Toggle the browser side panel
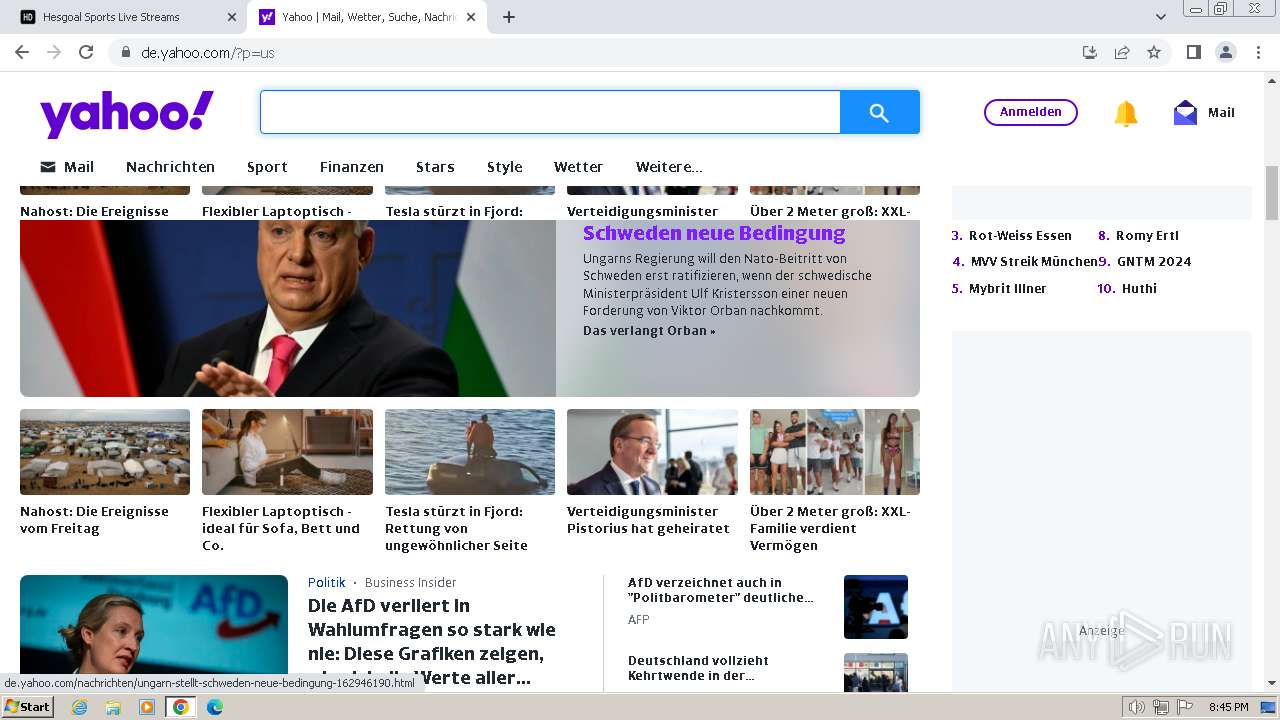The height and width of the screenshot is (720, 1280). (1193, 52)
